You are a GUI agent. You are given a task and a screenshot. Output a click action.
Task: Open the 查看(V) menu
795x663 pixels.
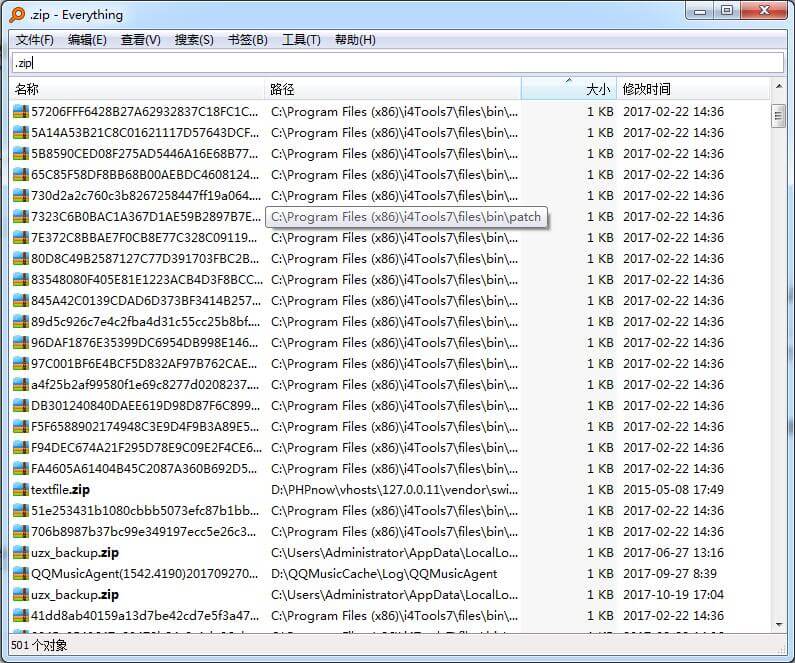tap(140, 40)
